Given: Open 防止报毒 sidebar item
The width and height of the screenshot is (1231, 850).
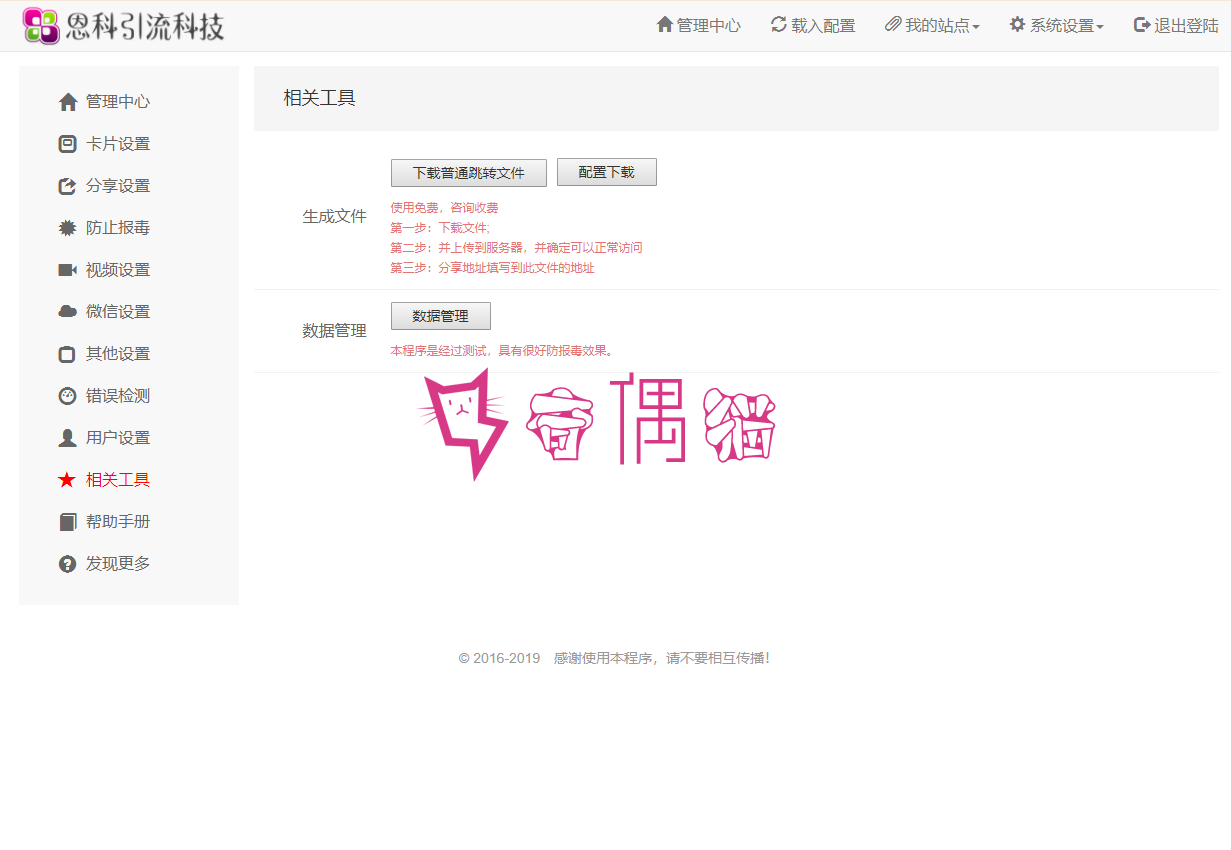Looking at the screenshot, I should (118, 228).
